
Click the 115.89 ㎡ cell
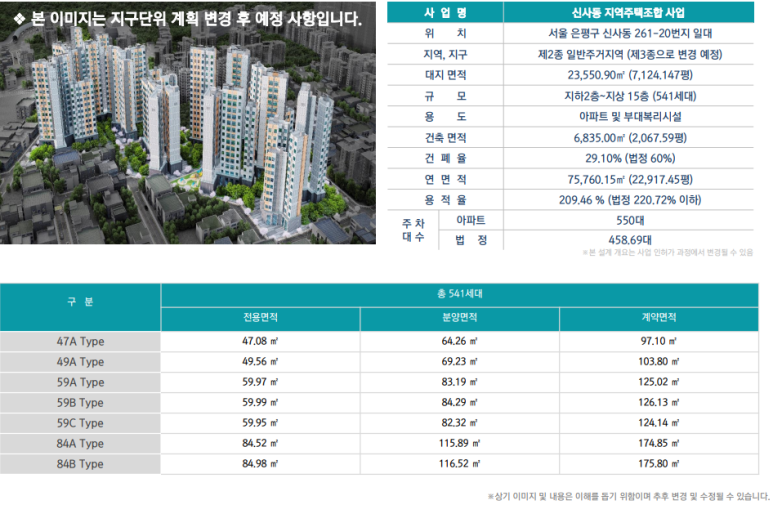pos(459,443)
